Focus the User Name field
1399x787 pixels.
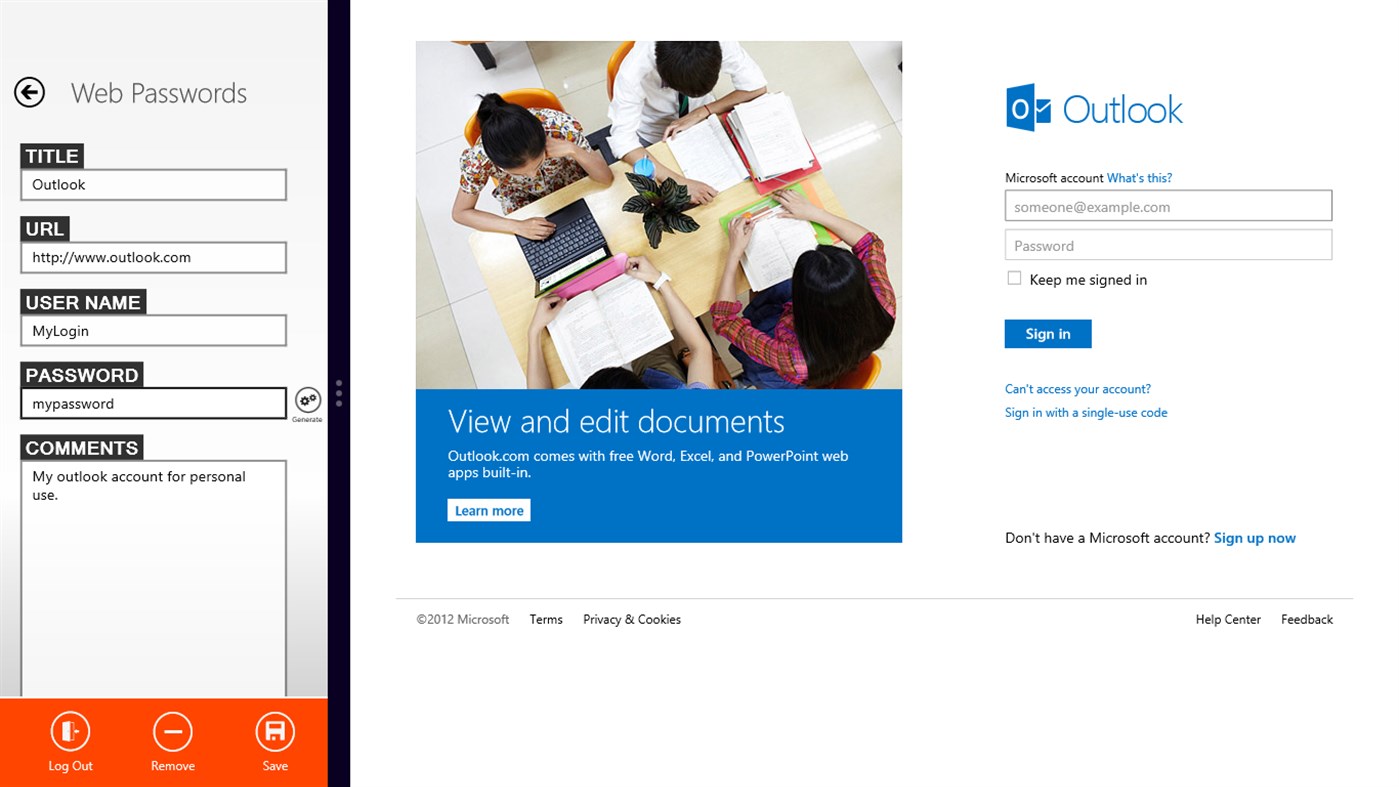153,331
